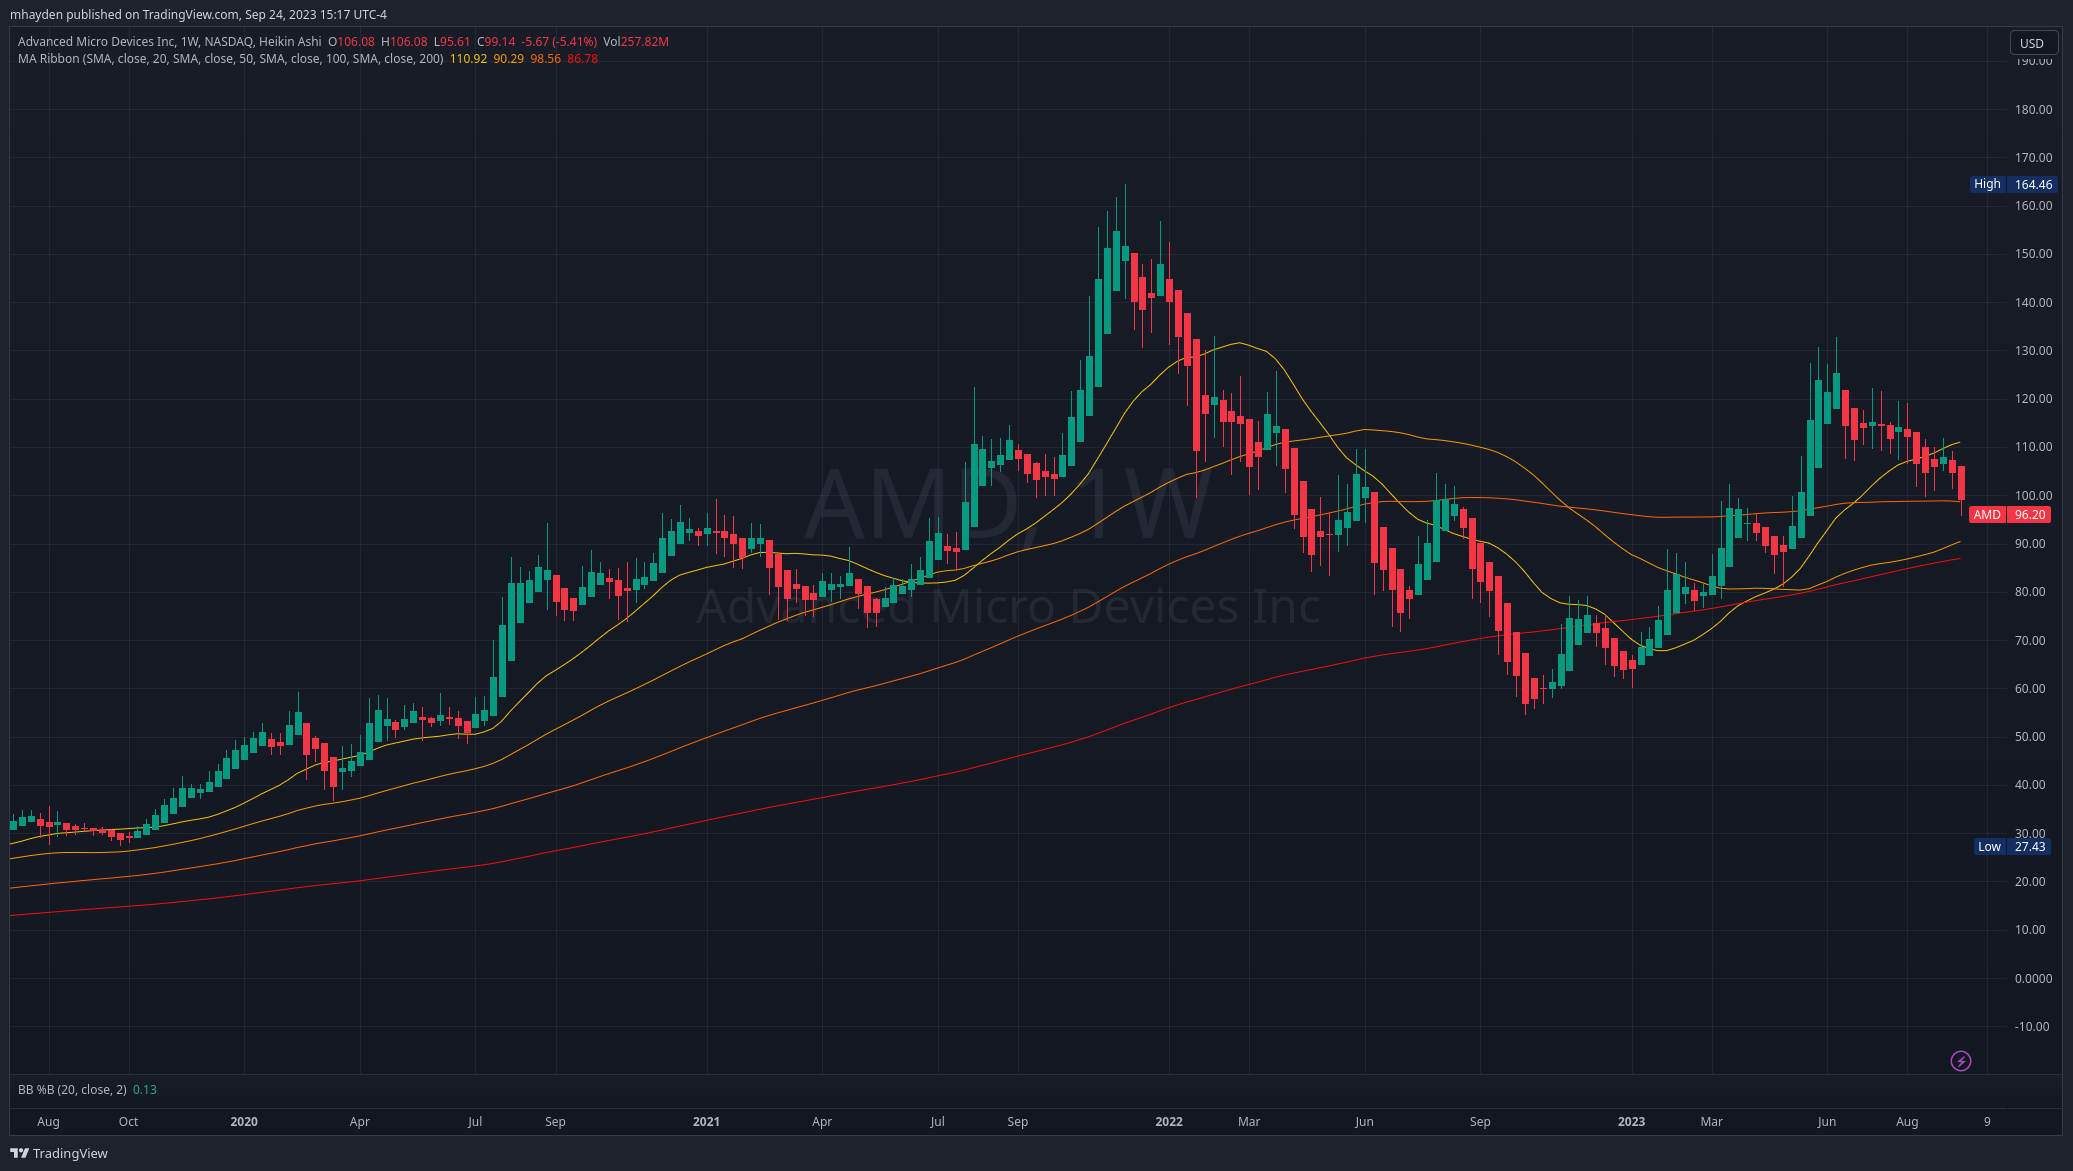Click the close price C99.14 value
This screenshot has height=1171, width=2073.
[496, 42]
